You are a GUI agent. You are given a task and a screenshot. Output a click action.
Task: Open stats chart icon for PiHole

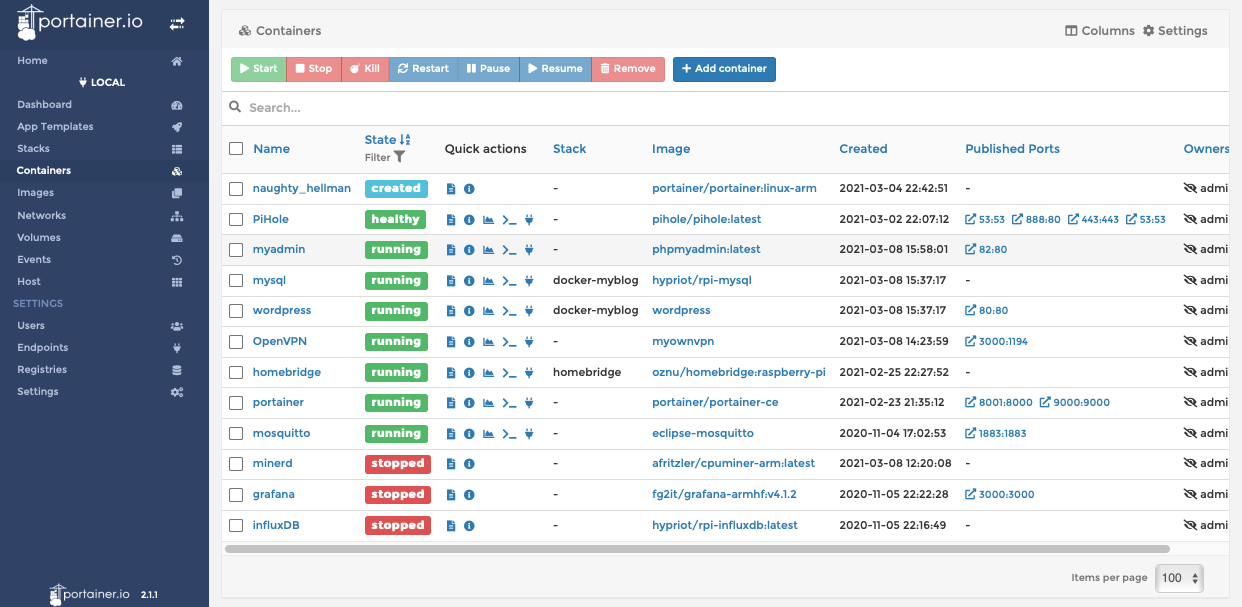[x=489, y=219]
